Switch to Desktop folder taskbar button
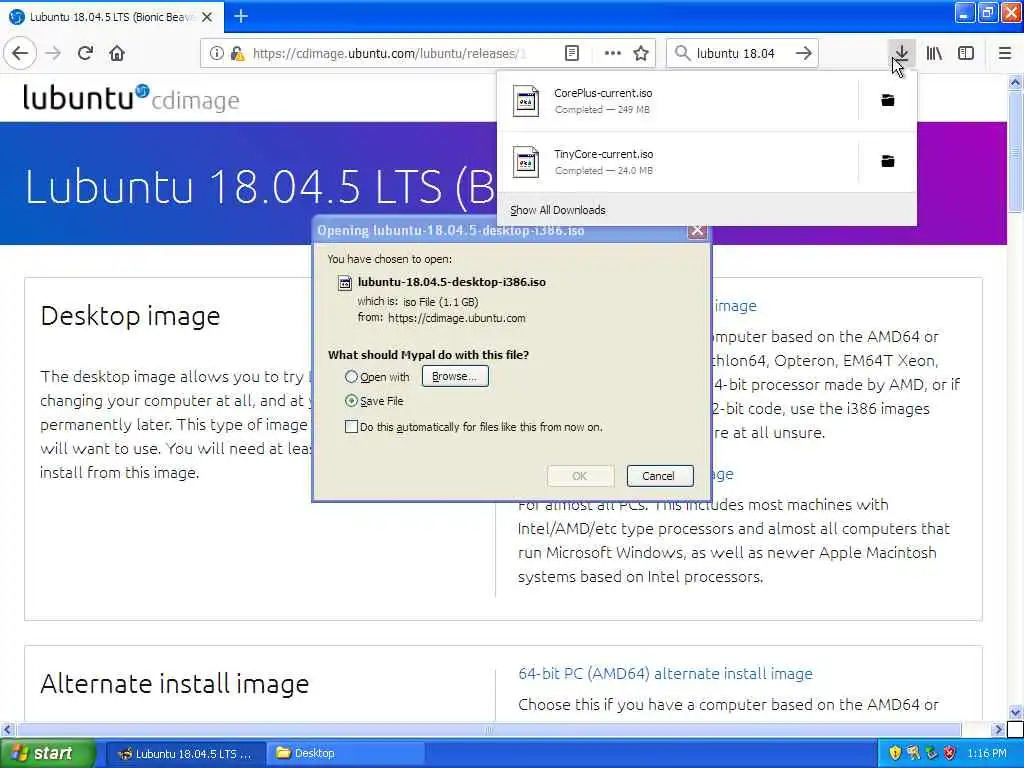Screen dimensions: 1024x768 point(345,754)
